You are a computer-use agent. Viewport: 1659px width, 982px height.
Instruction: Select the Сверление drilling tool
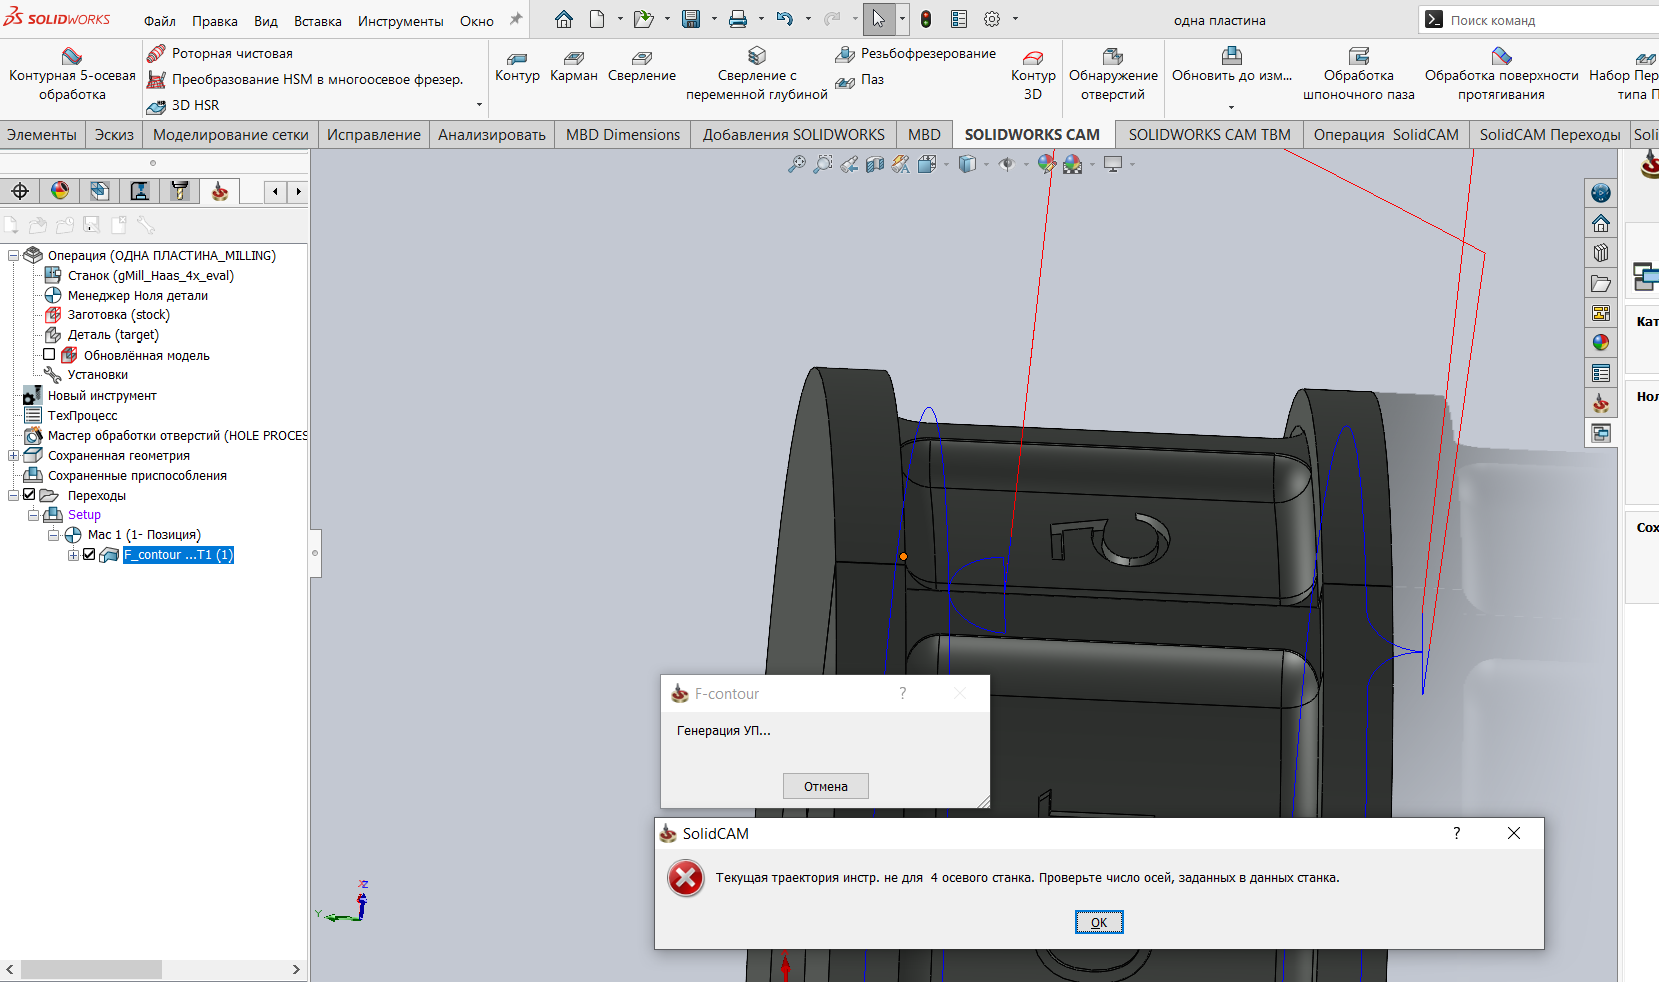[642, 67]
